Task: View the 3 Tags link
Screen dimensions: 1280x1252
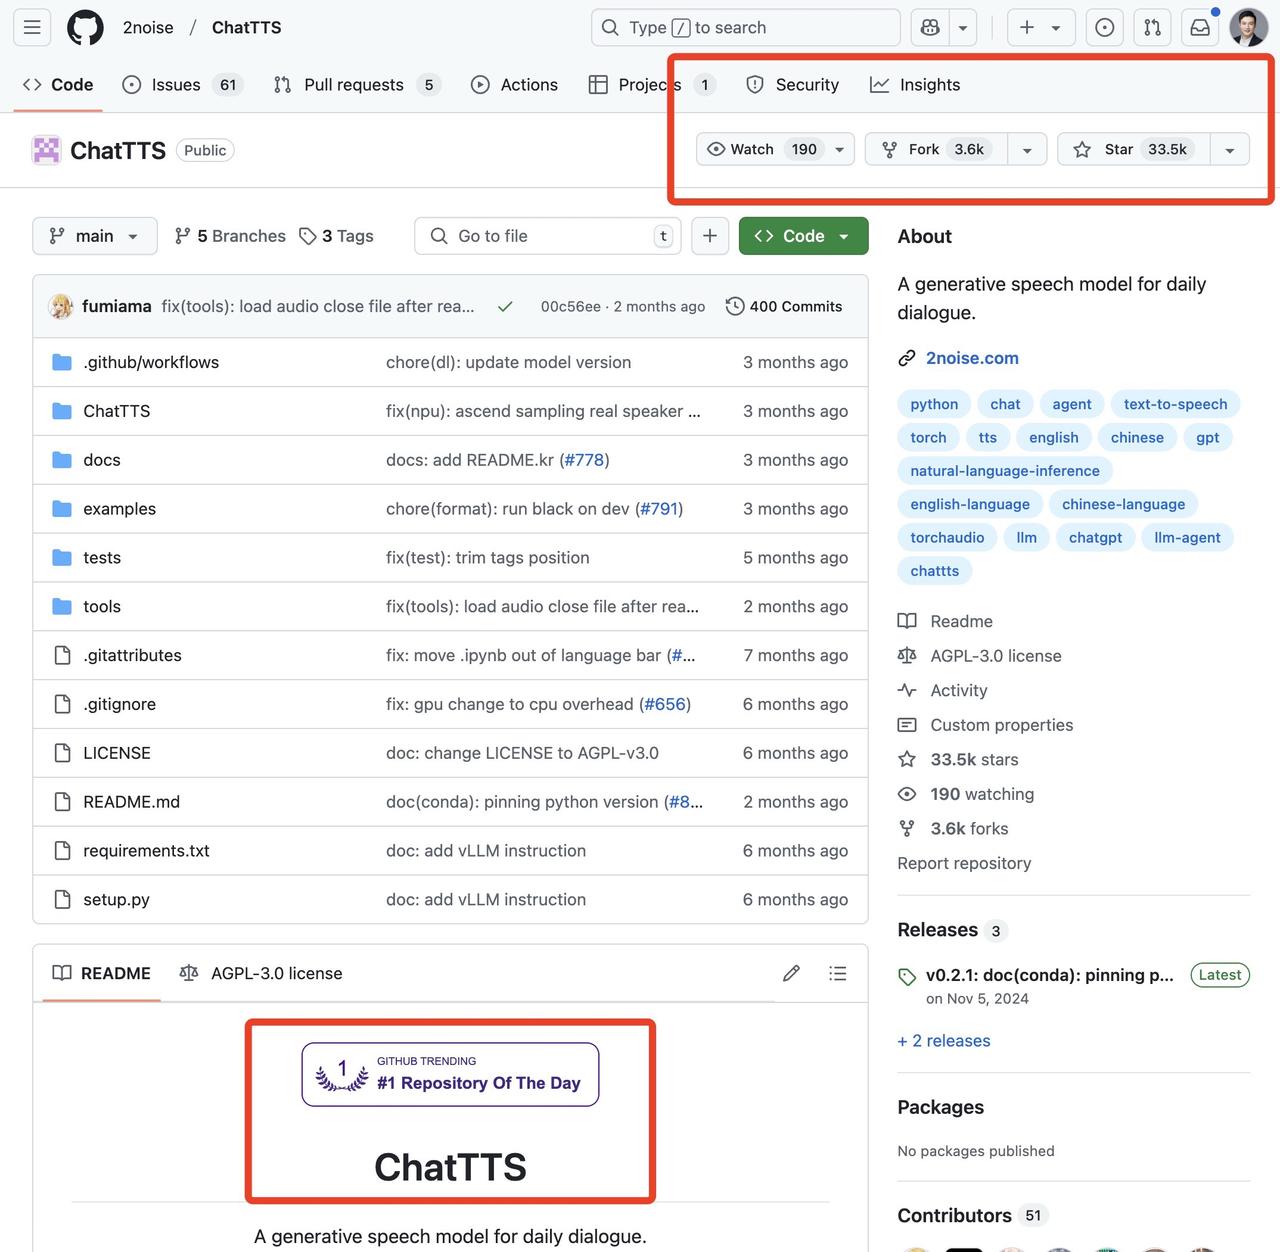Action: (336, 236)
